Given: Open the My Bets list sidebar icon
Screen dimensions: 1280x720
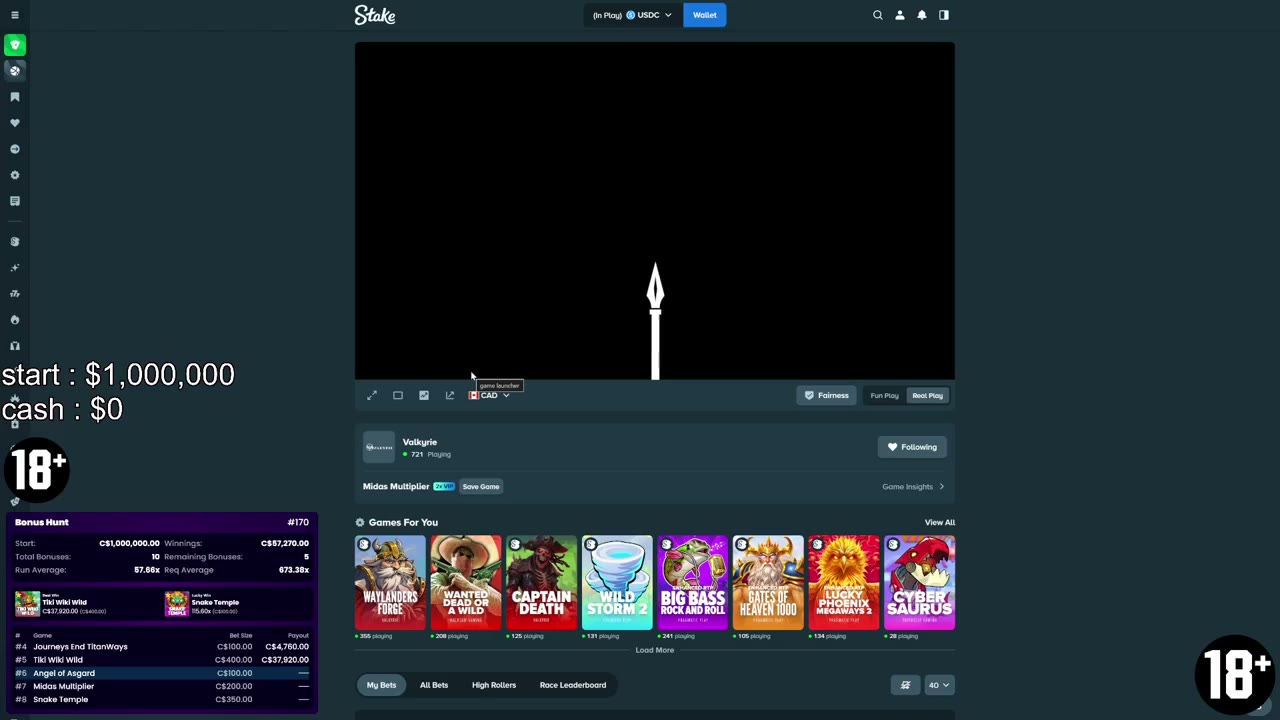Looking at the screenshot, I should point(15,201).
